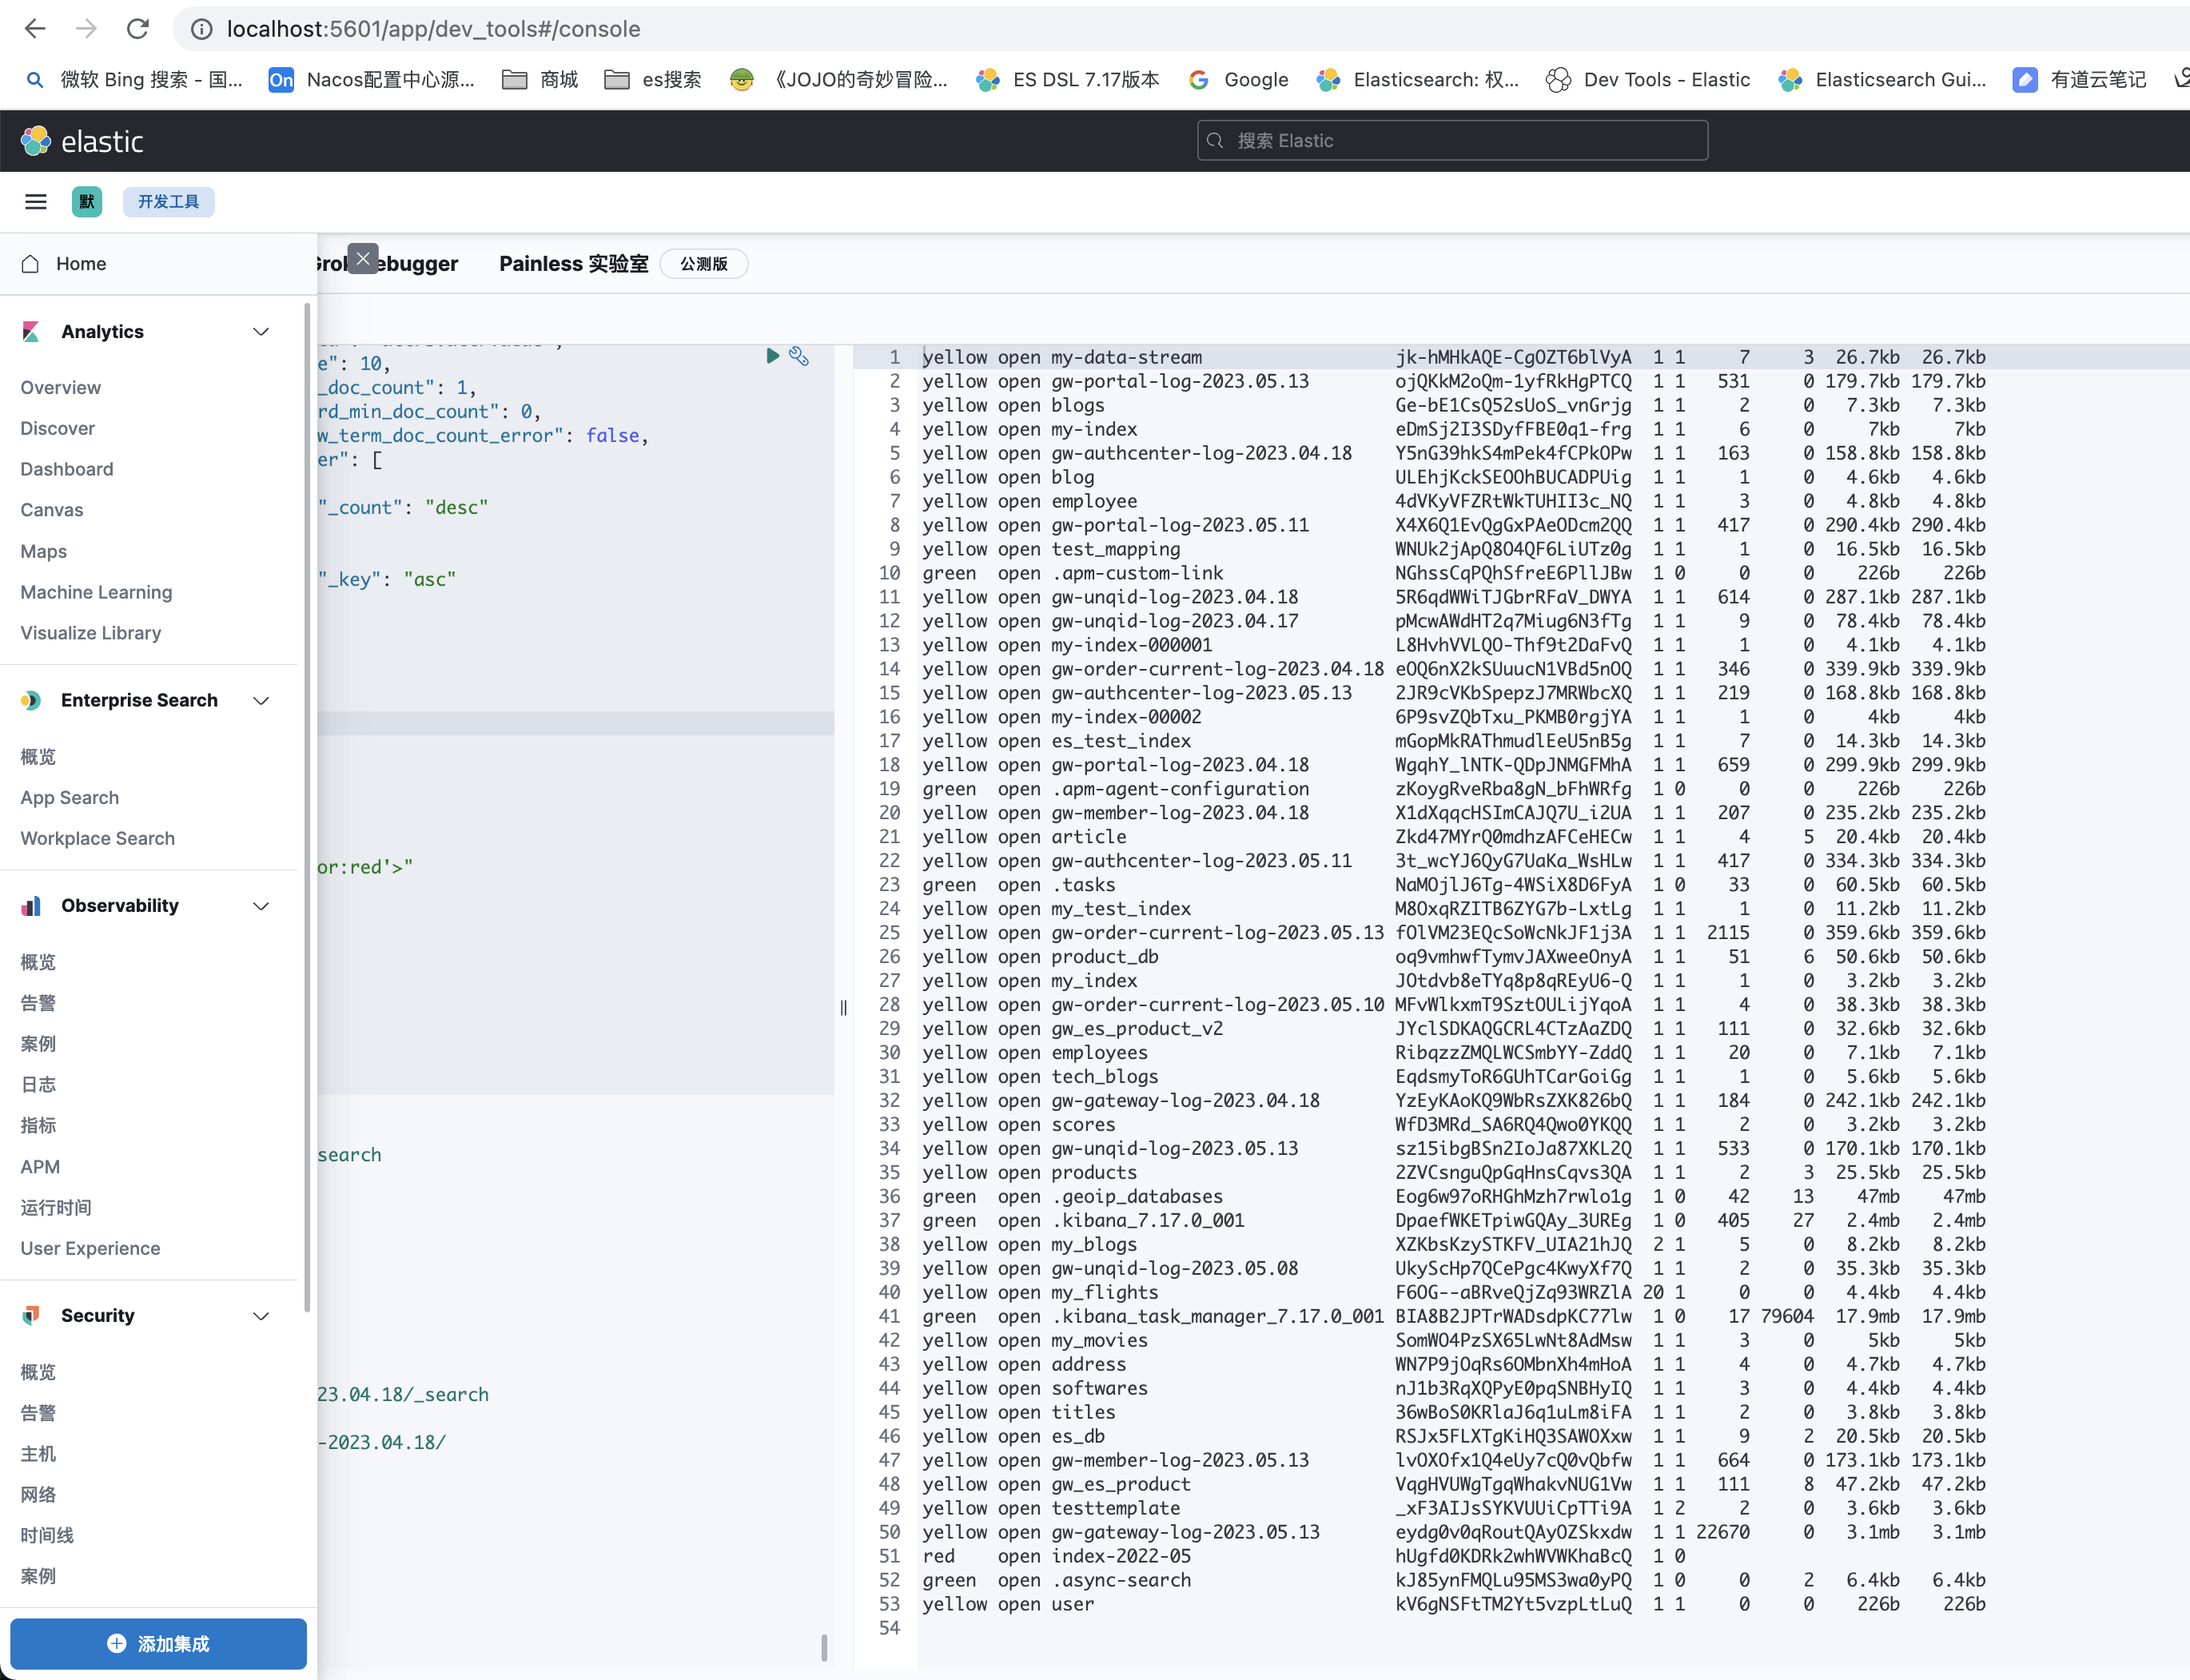Open the wrench settings icon in the editor
This screenshot has height=1680, width=2190.
[x=799, y=356]
